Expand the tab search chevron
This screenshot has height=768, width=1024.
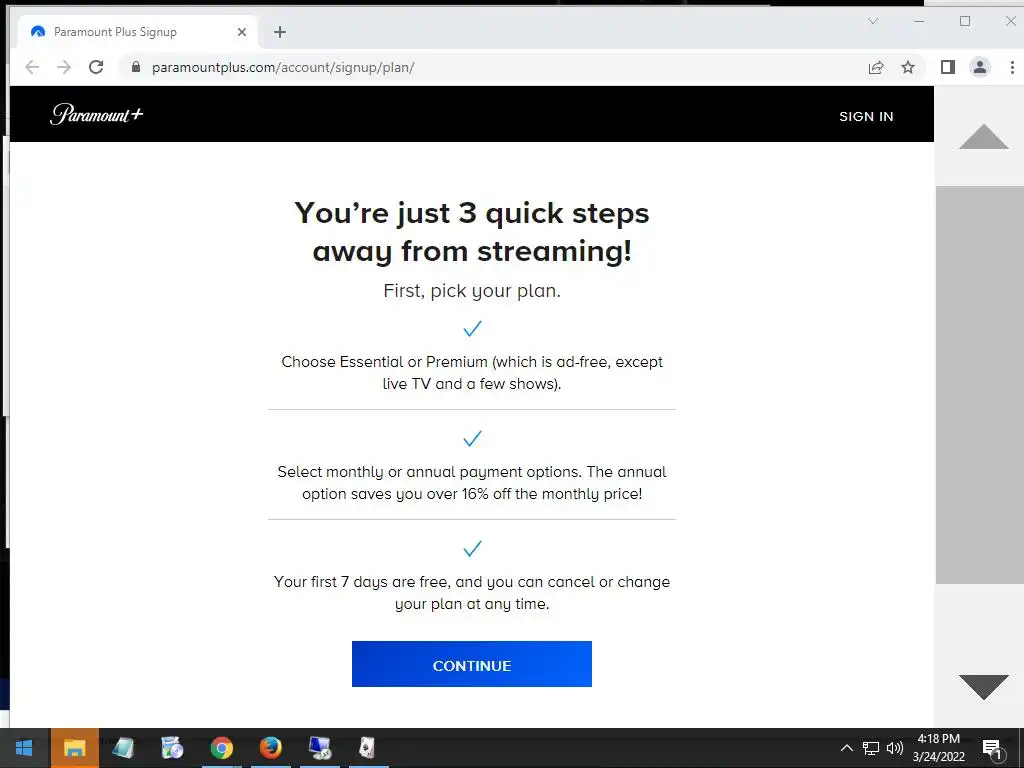[x=873, y=21]
